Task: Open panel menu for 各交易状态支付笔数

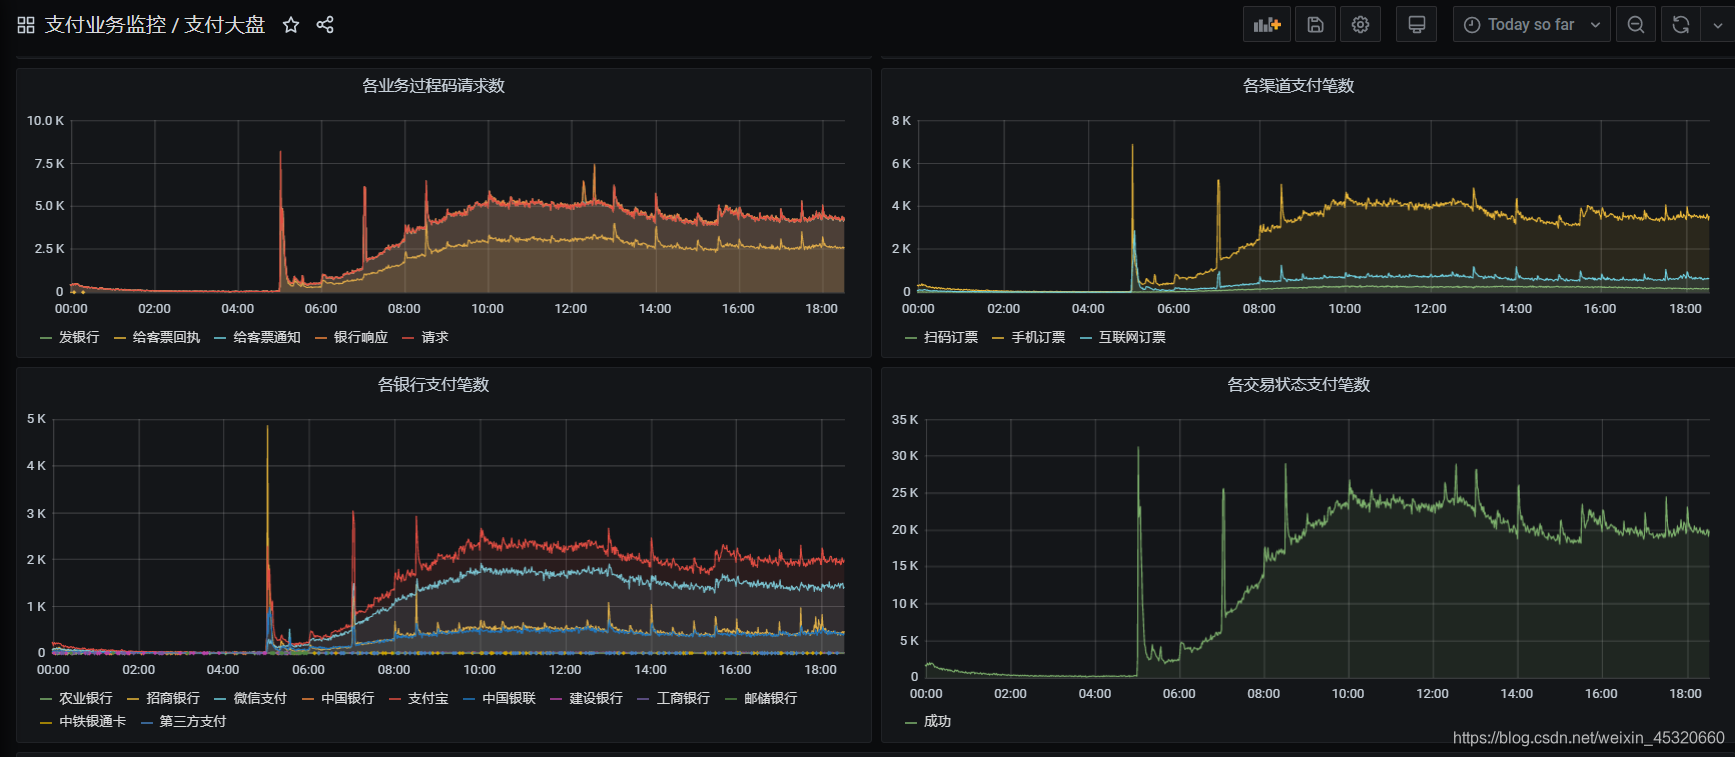Action: (1298, 385)
